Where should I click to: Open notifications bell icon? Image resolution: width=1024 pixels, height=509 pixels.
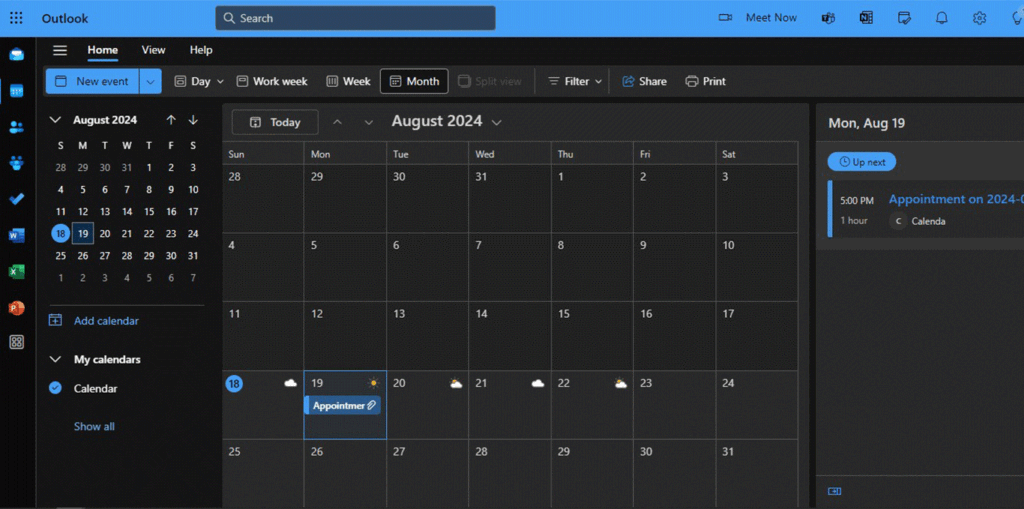pos(941,18)
